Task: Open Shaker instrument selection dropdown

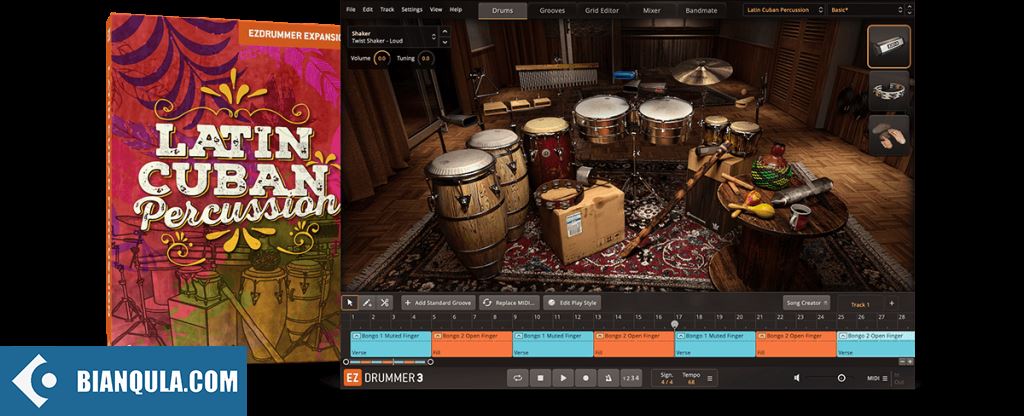Action: (x=393, y=37)
